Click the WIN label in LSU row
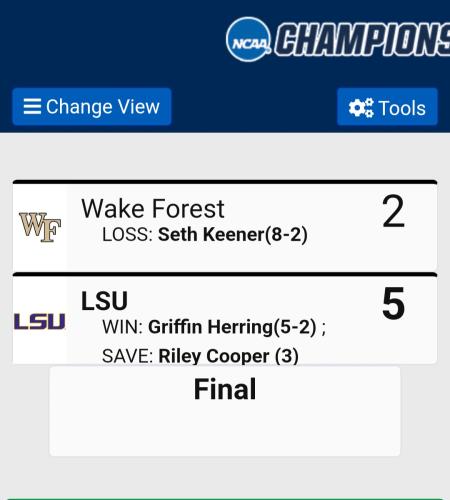450x500 pixels. point(123,327)
